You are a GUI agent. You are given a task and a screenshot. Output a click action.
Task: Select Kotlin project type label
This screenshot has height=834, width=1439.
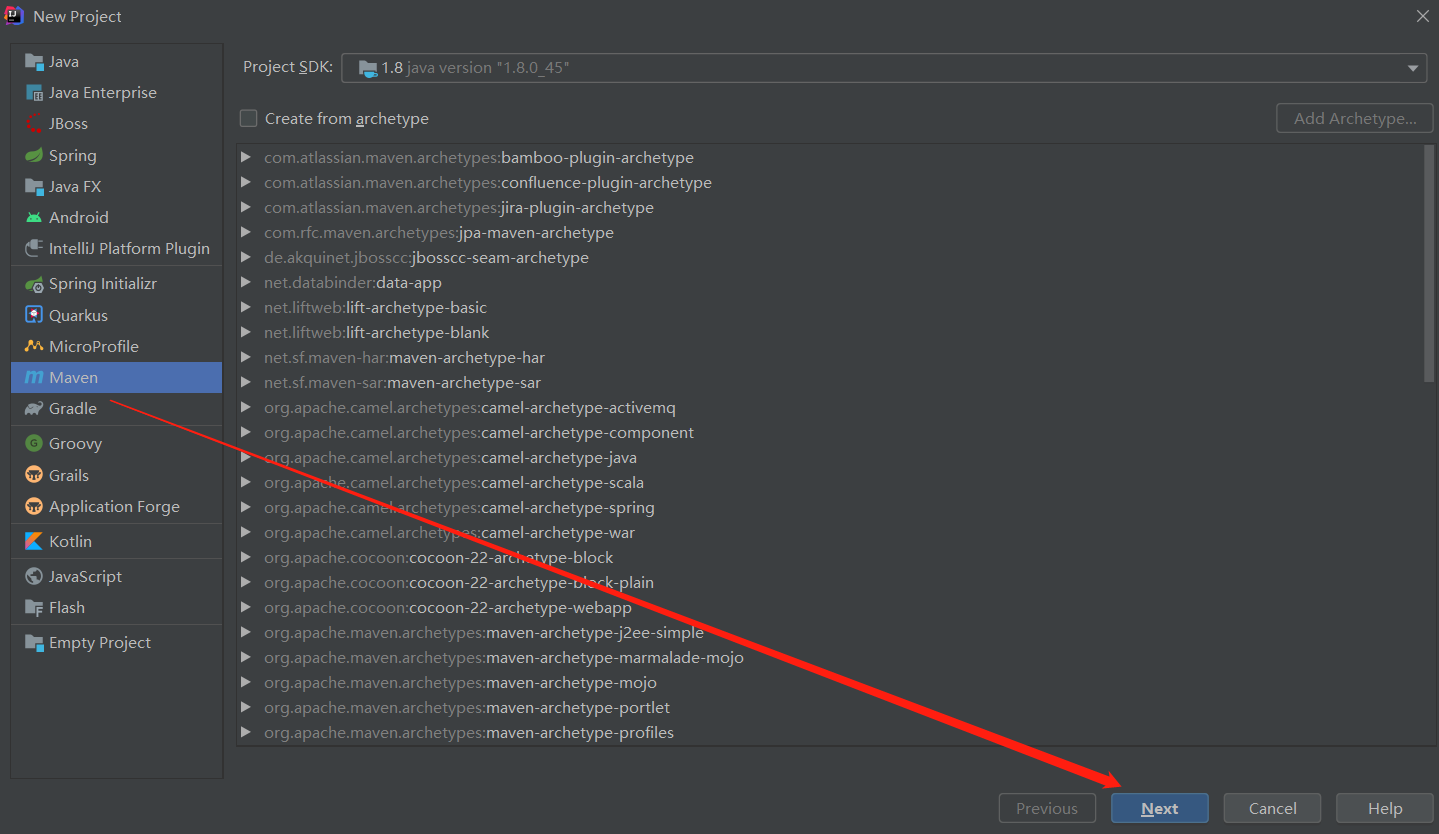[x=70, y=541]
